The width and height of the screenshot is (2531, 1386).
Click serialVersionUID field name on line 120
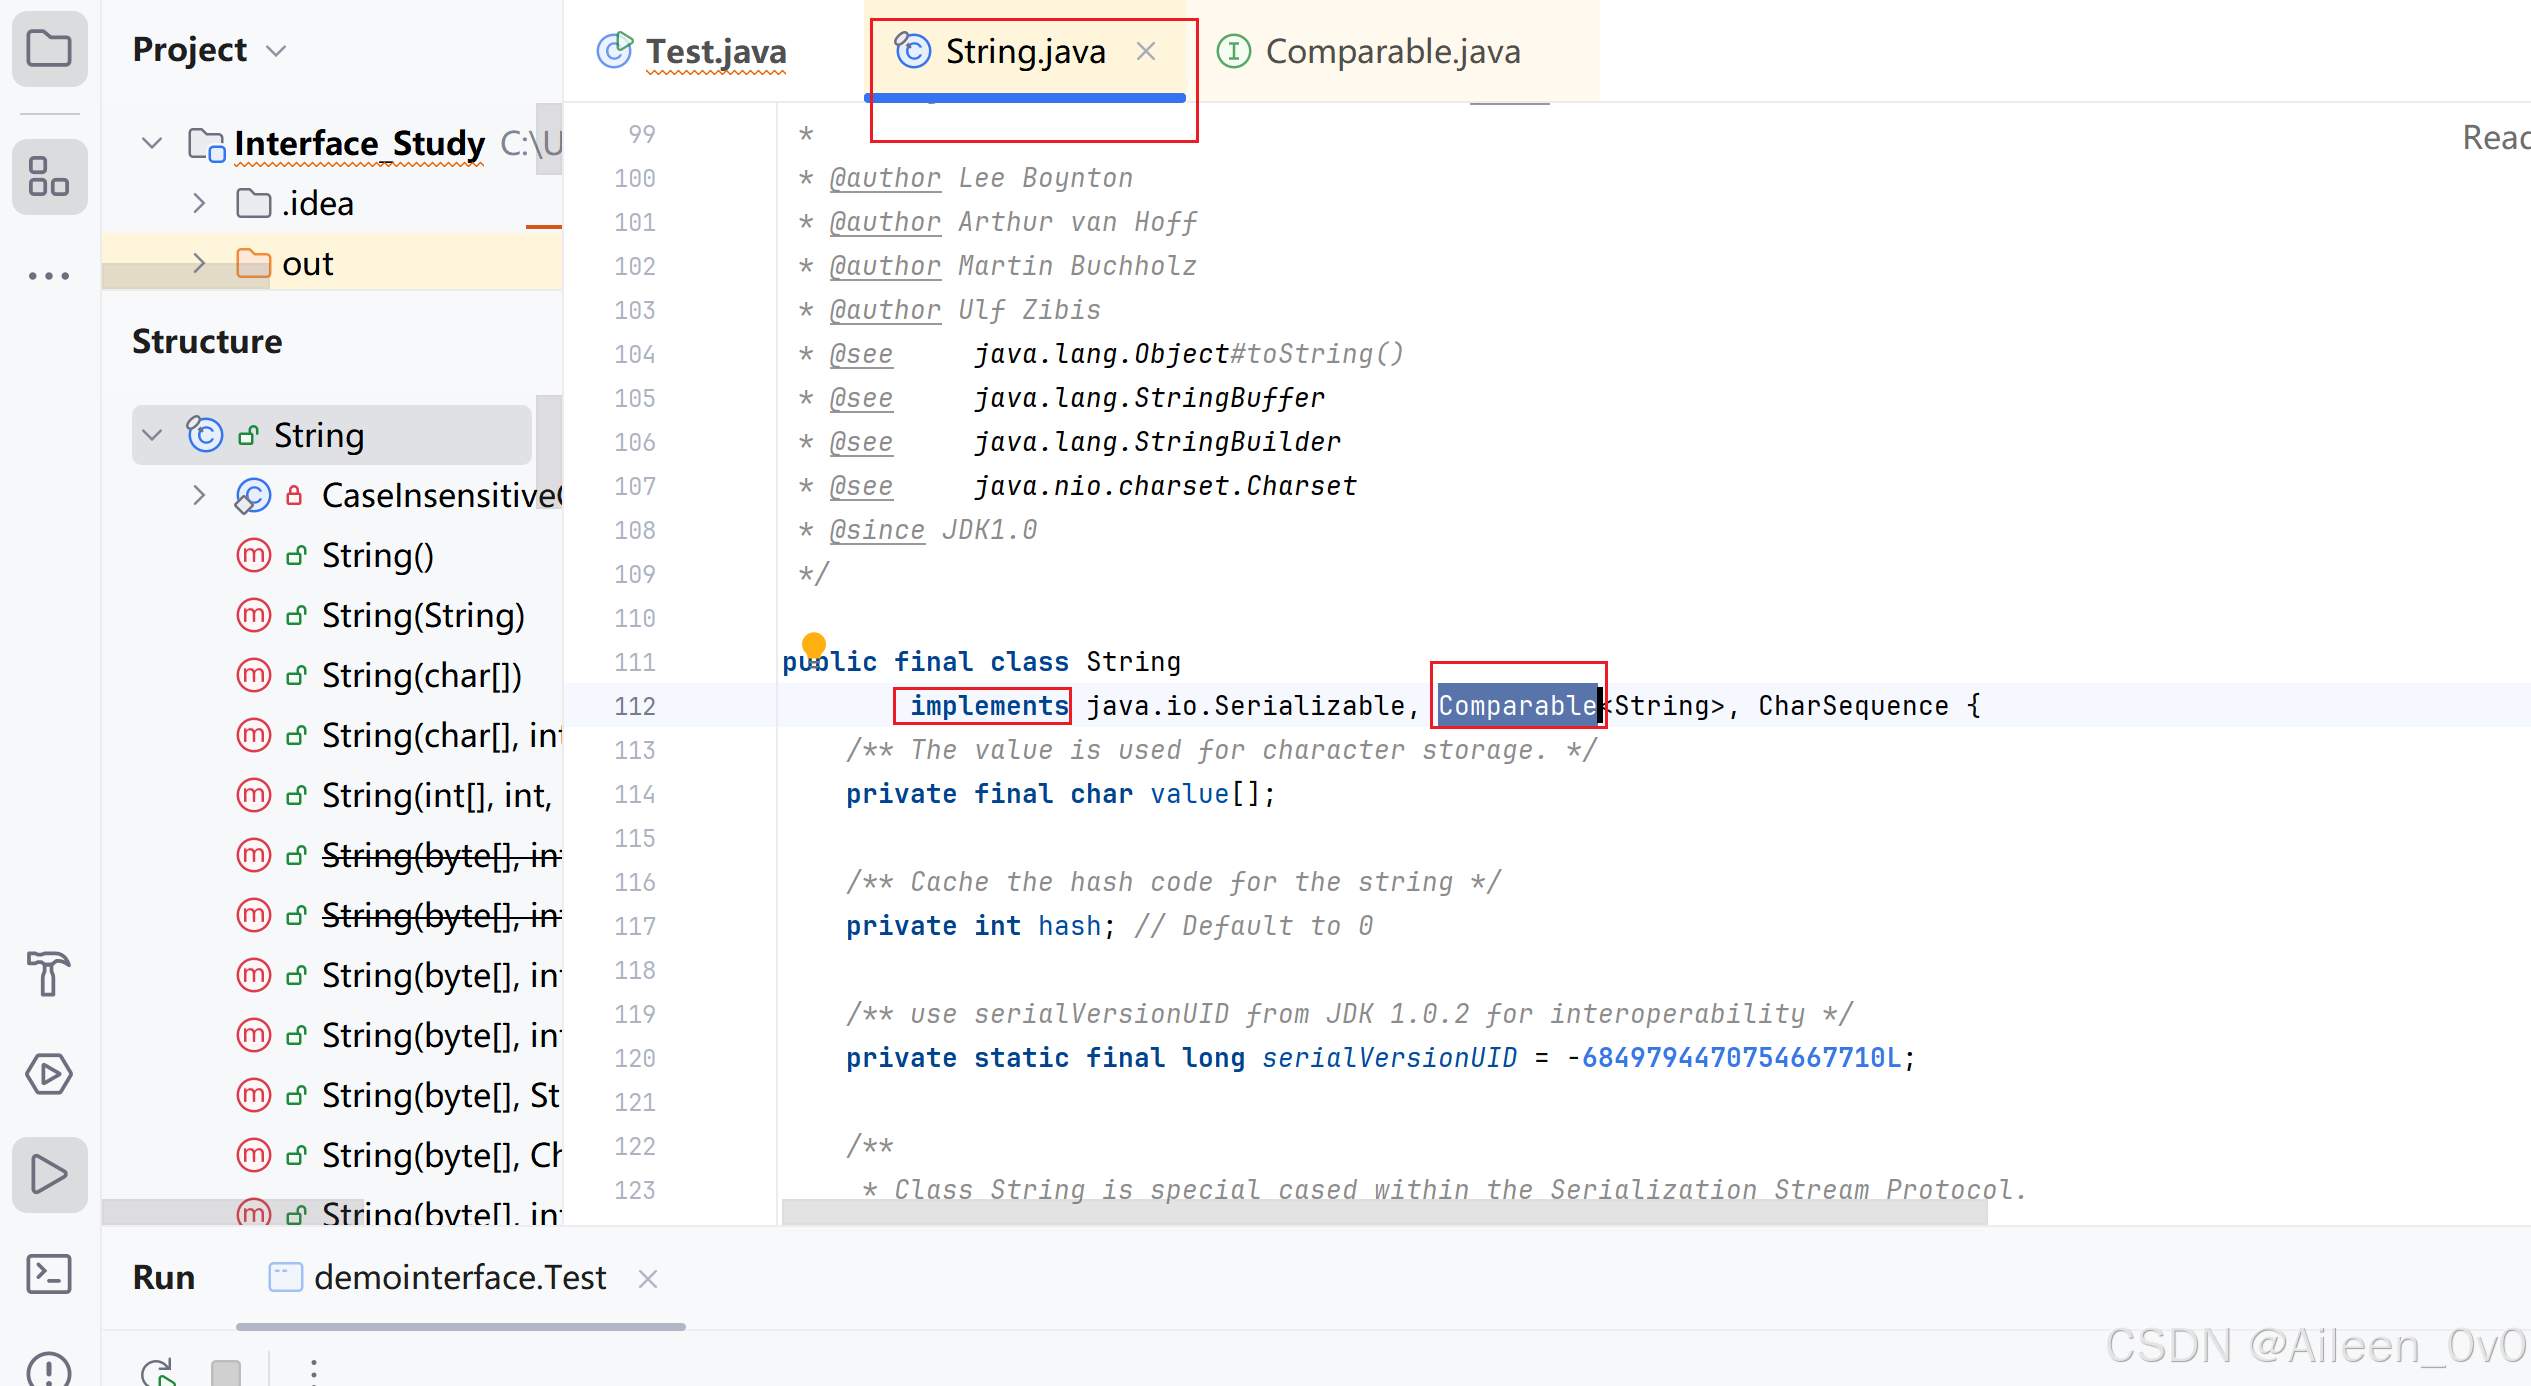[1389, 1058]
